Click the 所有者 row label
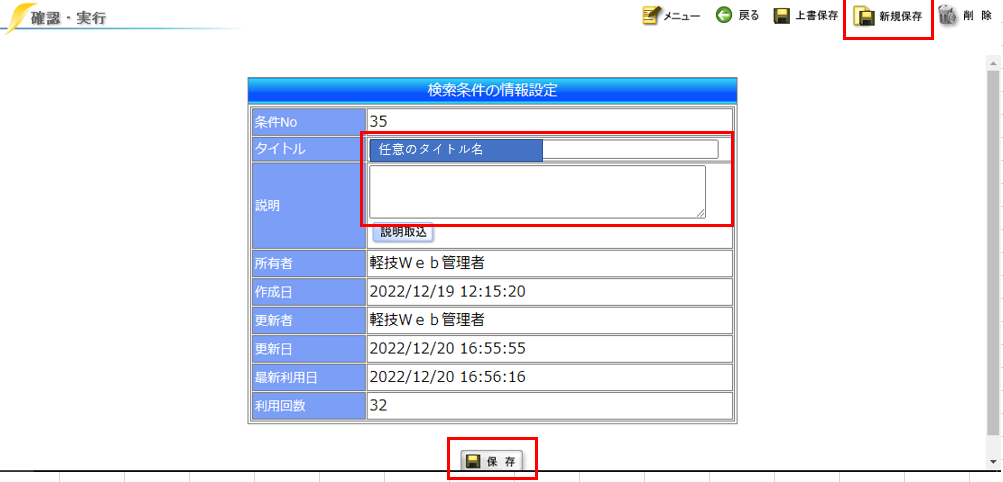The image size is (1003, 482). 309,263
